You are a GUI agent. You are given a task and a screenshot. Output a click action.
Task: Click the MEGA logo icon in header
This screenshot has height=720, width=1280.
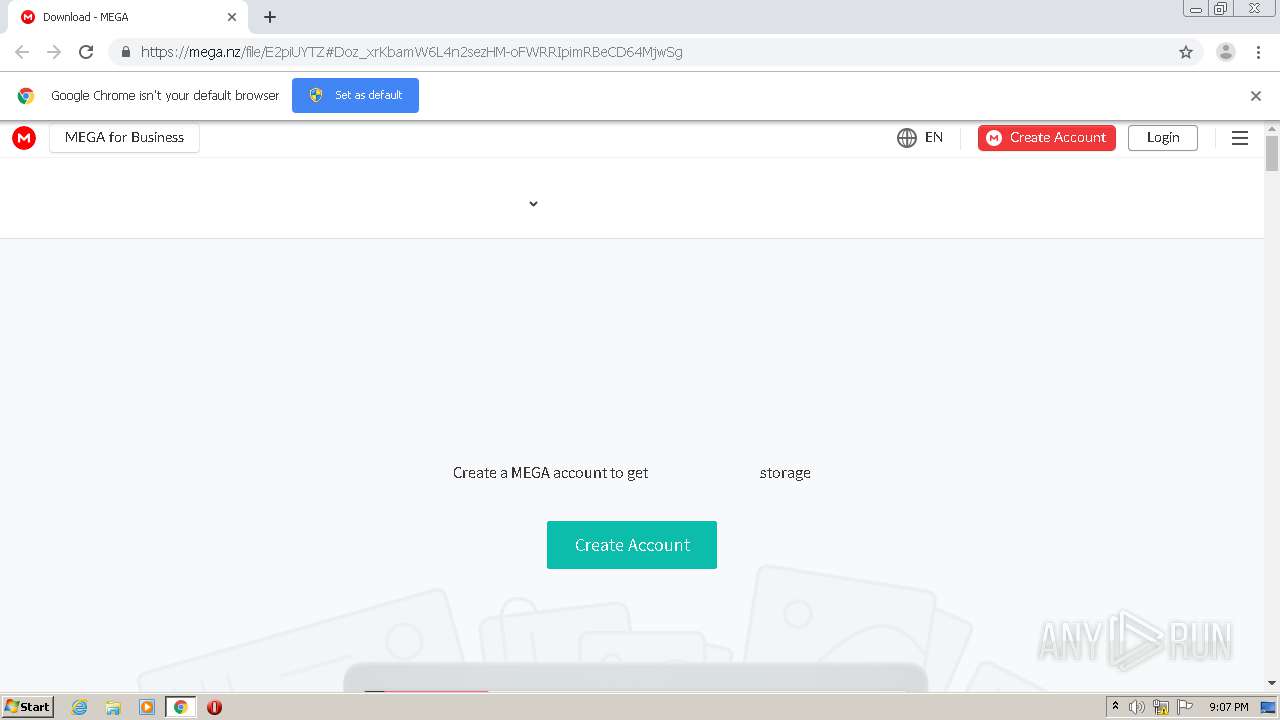click(24, 138)
